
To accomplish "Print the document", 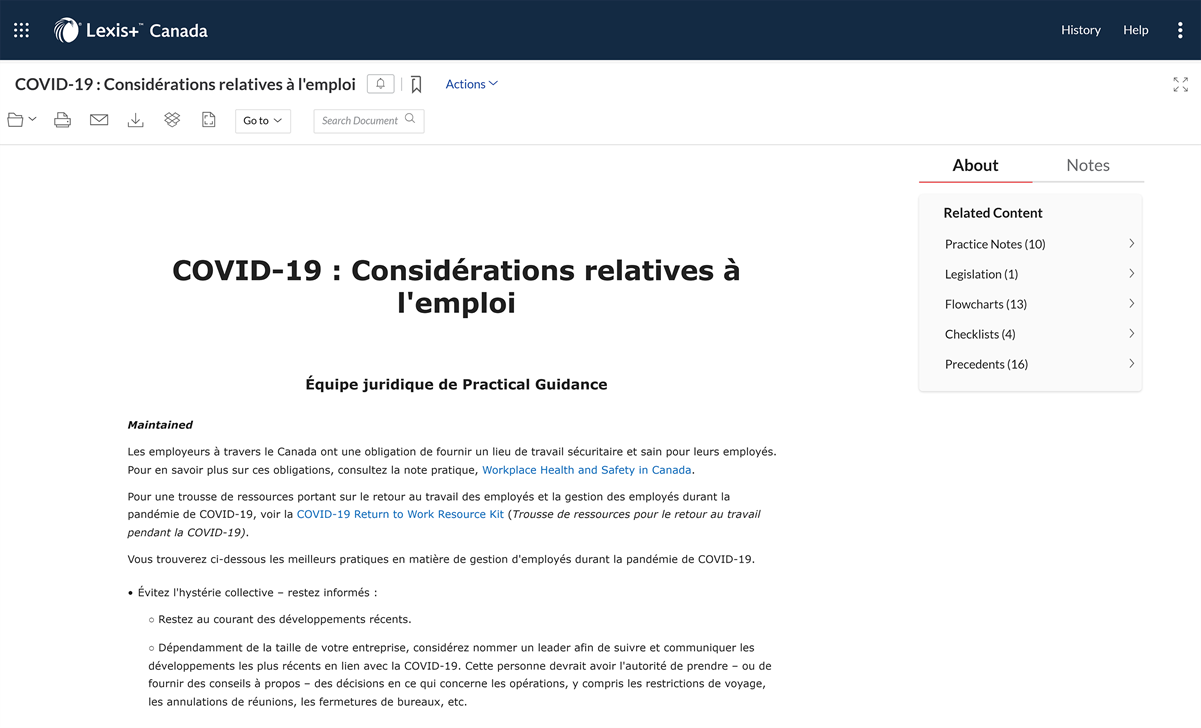I will click(62, 120).
